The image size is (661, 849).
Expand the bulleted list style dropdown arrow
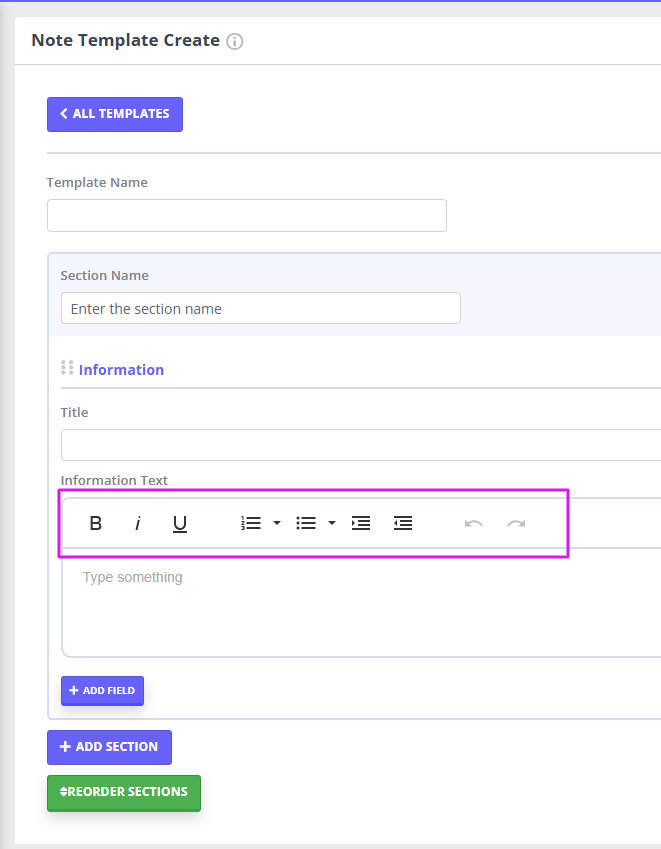point(332,523)
